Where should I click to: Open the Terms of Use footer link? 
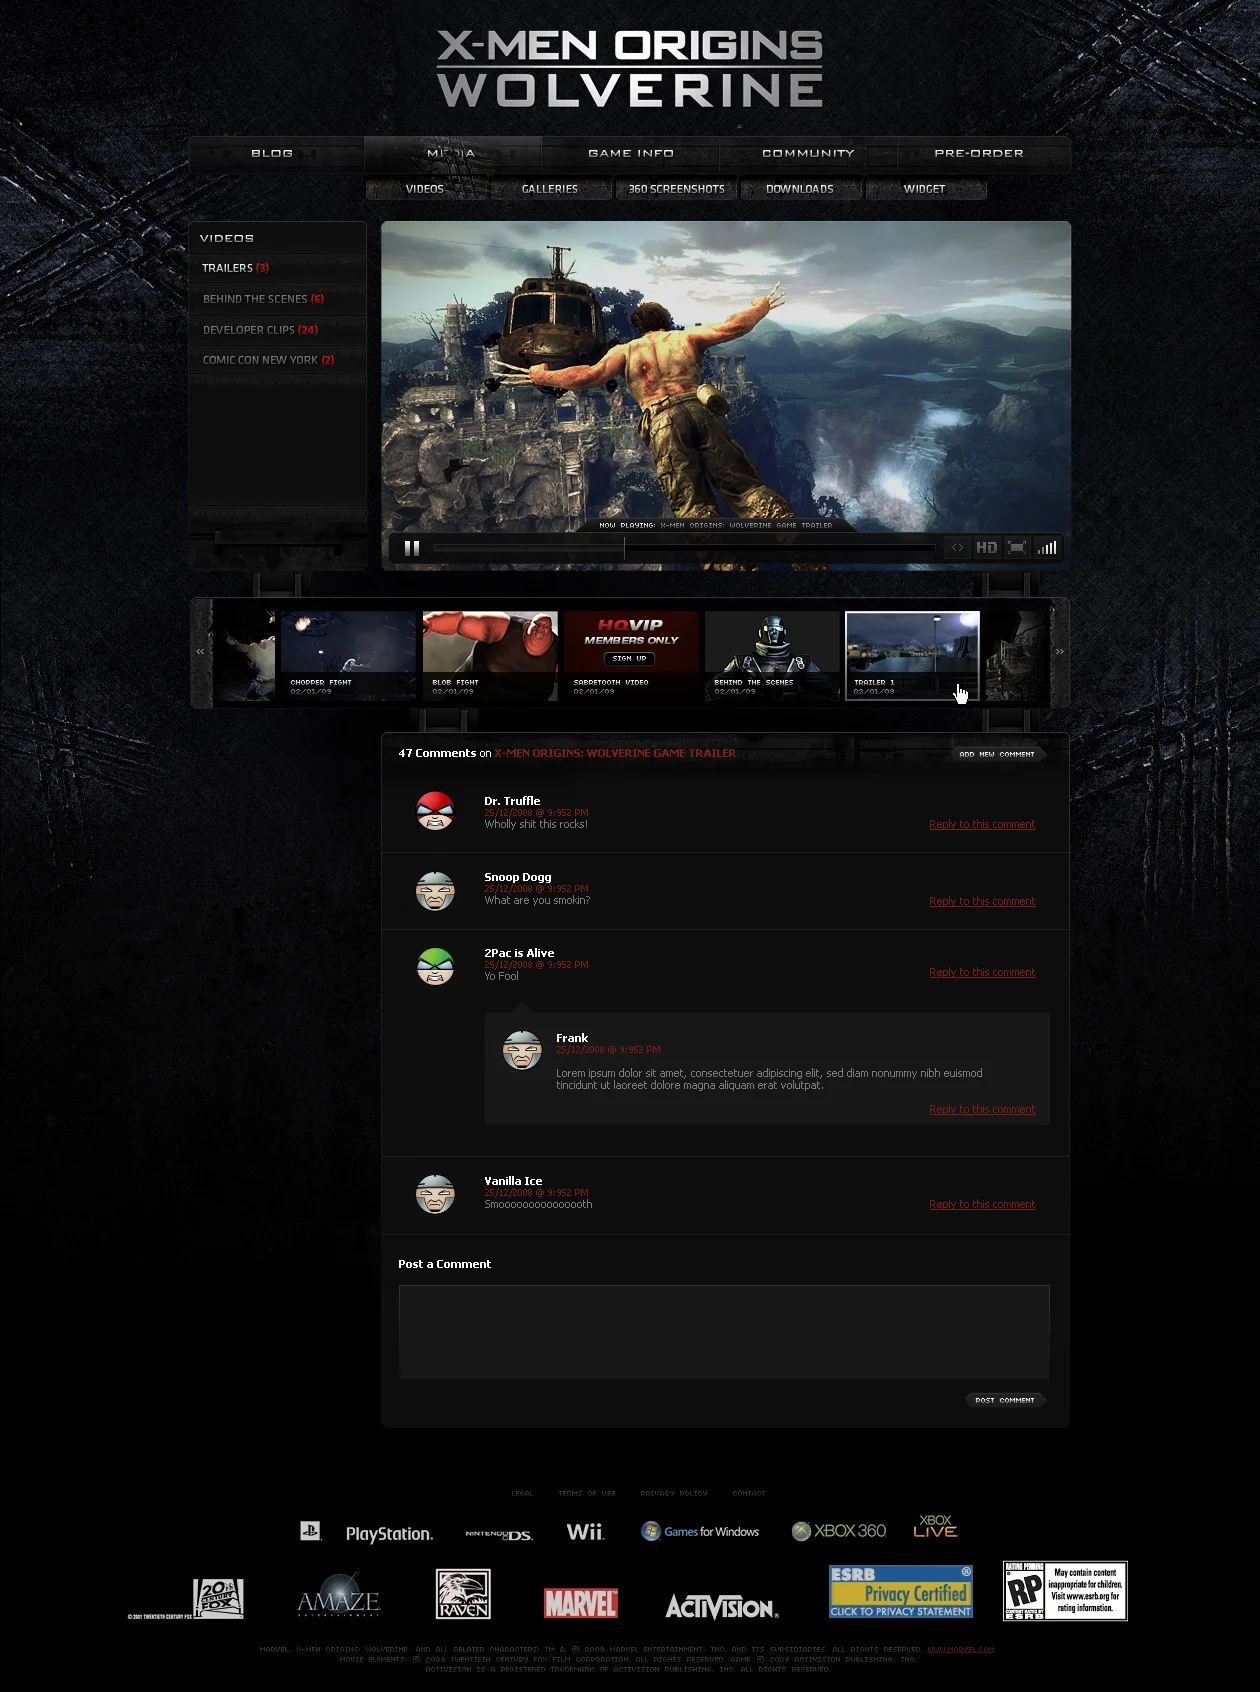[x=587, y=1493]
